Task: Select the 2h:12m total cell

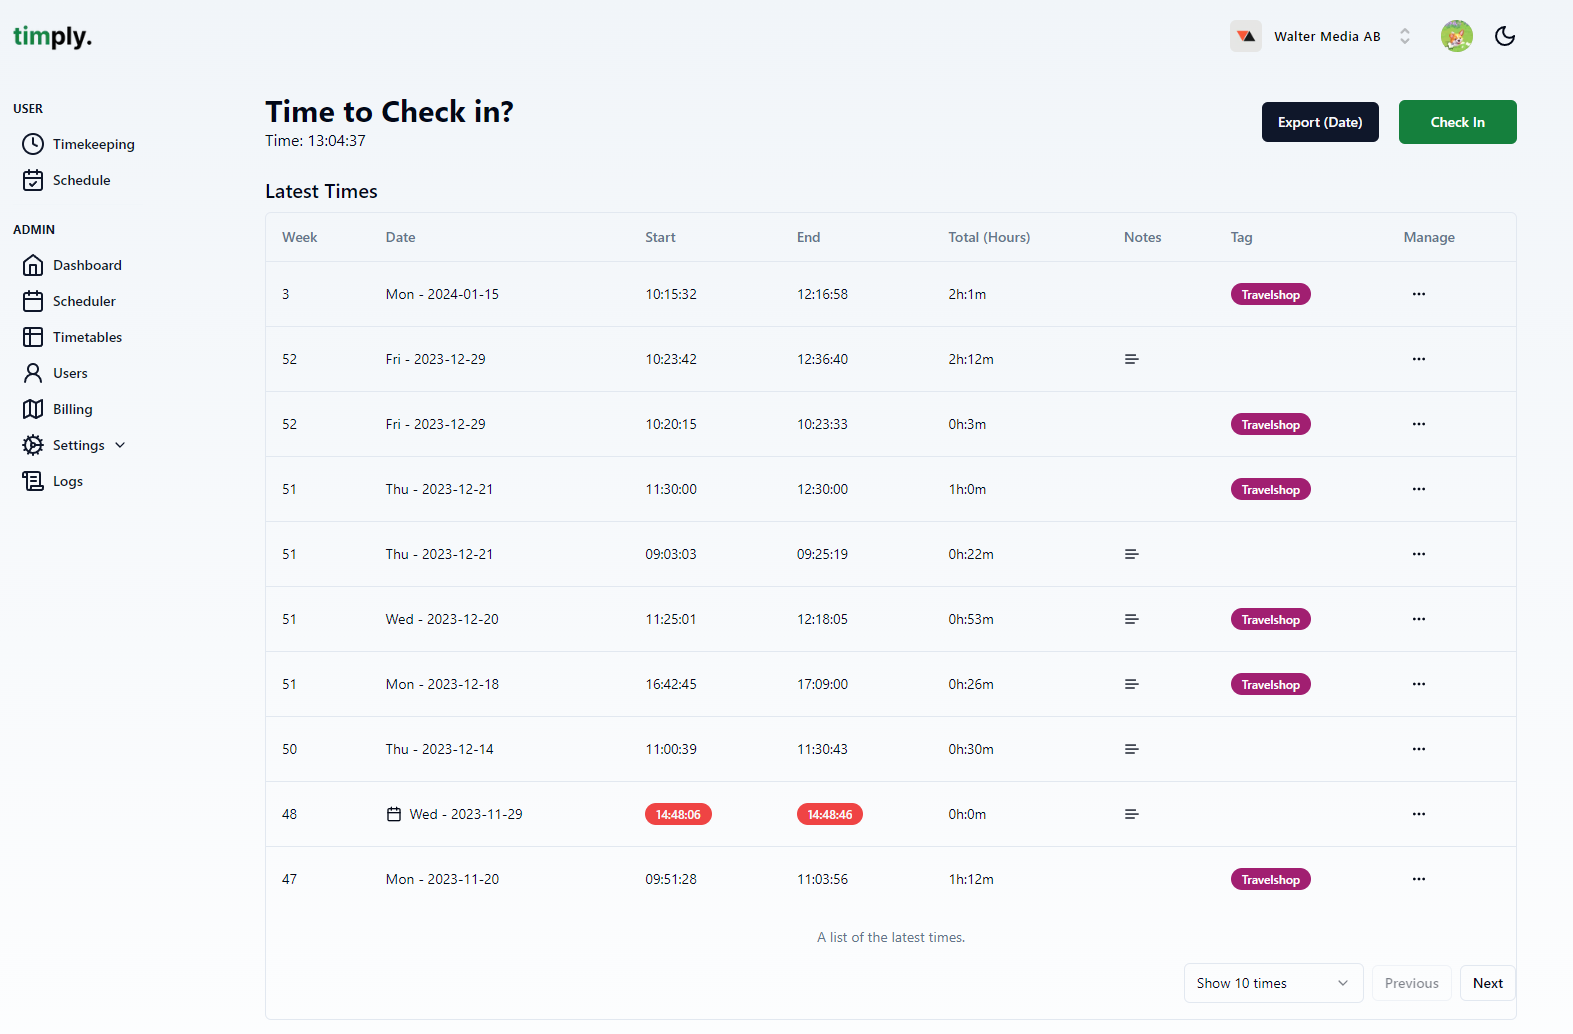Action: (971, 359)
